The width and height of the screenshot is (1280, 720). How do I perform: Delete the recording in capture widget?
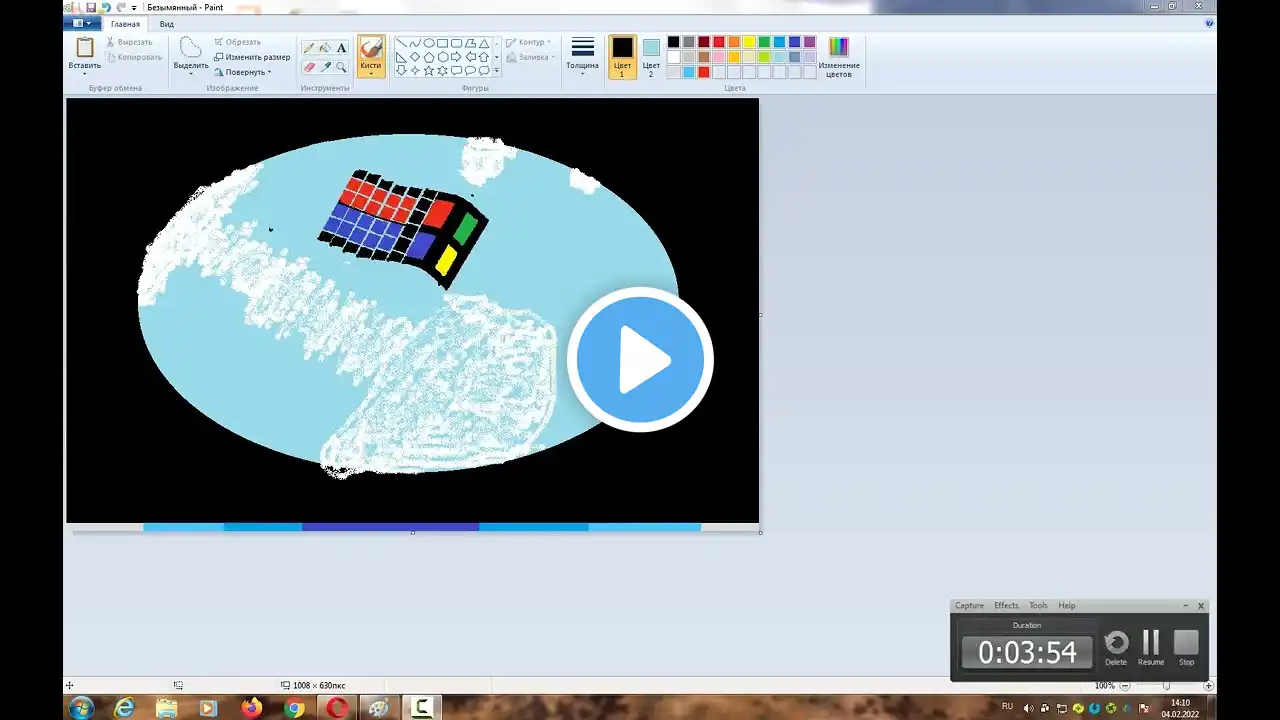(x=1116, y=647)
